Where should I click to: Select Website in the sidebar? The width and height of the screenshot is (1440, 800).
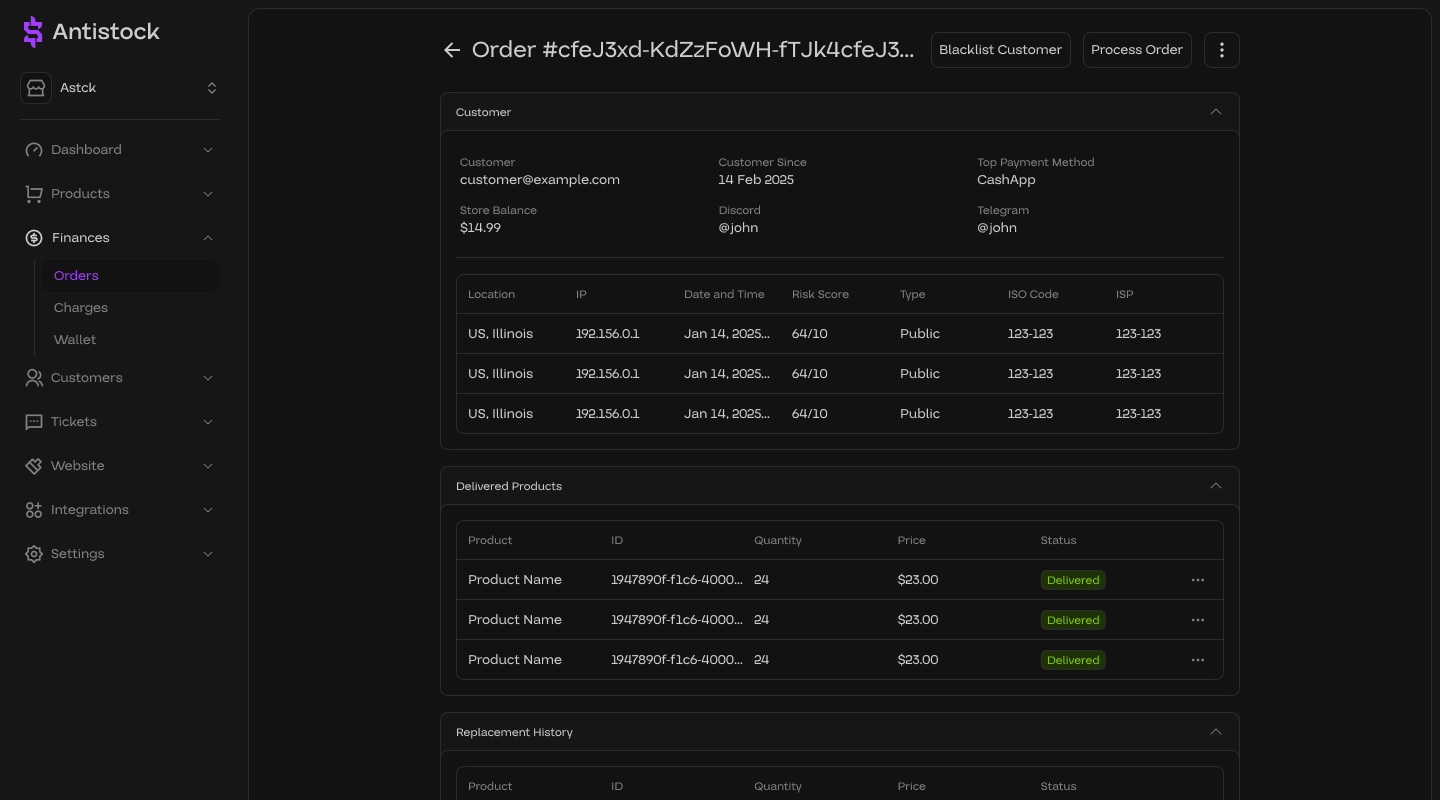[x=78, y=466]
